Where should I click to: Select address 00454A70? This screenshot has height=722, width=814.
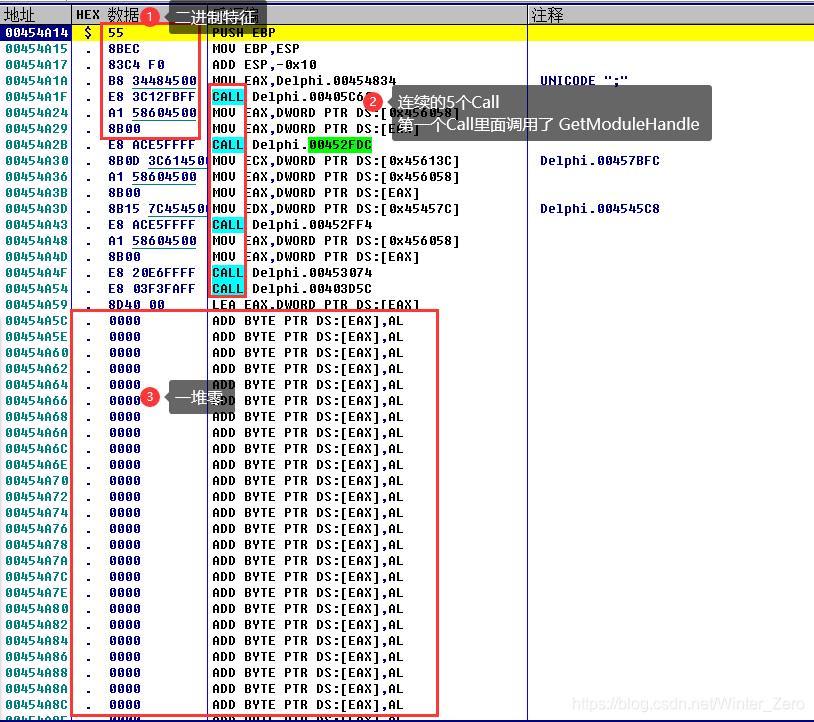click(37, 481)
